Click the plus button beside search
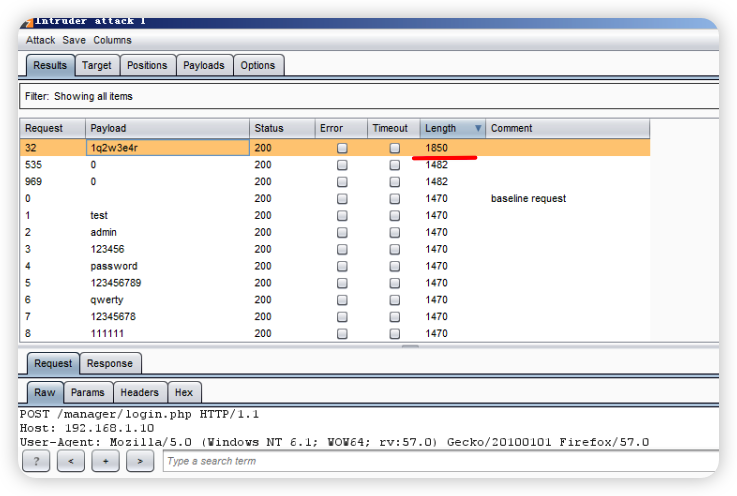Image resolution: width=737 pixels, height=496 pixels. [x=105, y=461]
